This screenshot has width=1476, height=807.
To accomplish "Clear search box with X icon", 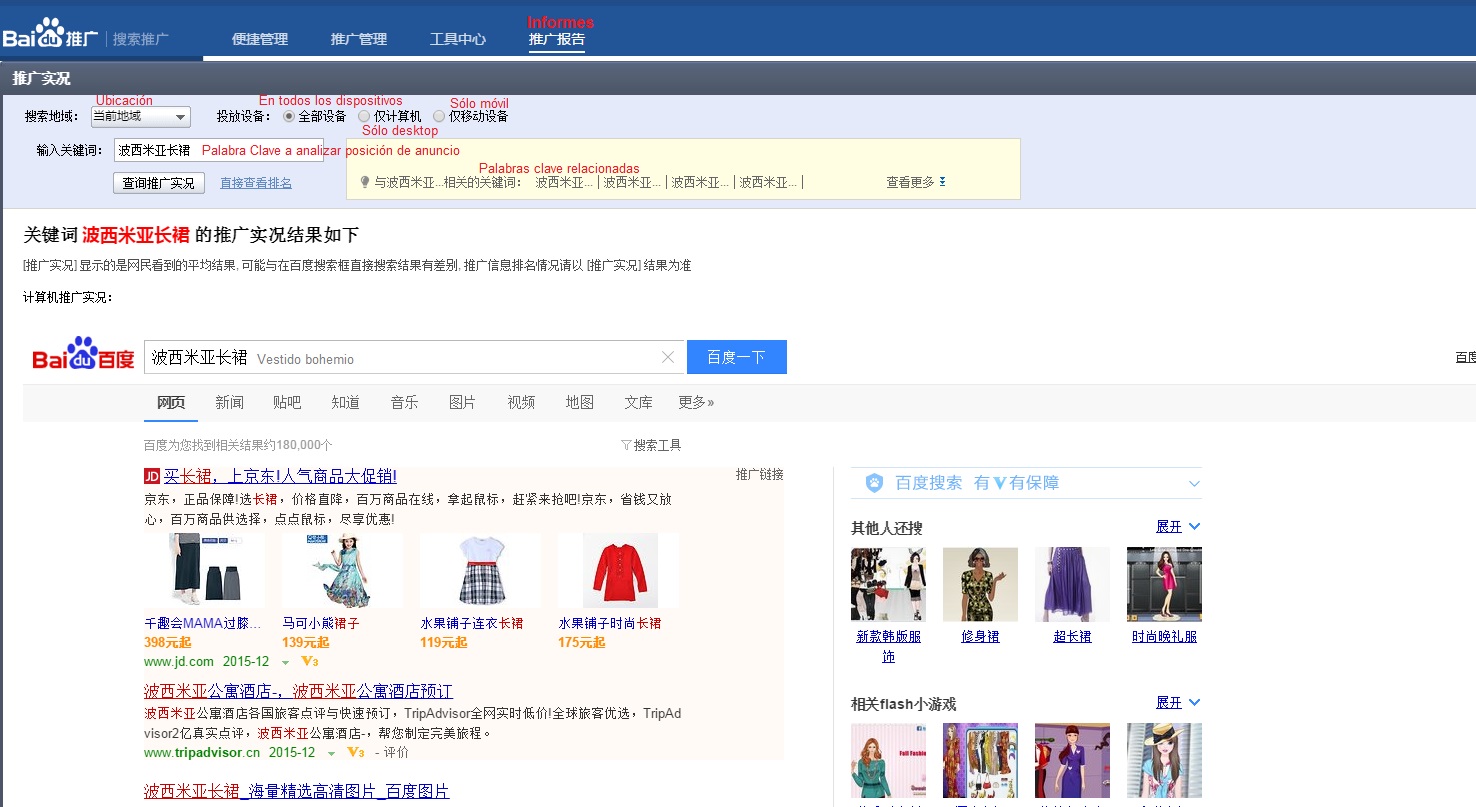I will [668, 358].
